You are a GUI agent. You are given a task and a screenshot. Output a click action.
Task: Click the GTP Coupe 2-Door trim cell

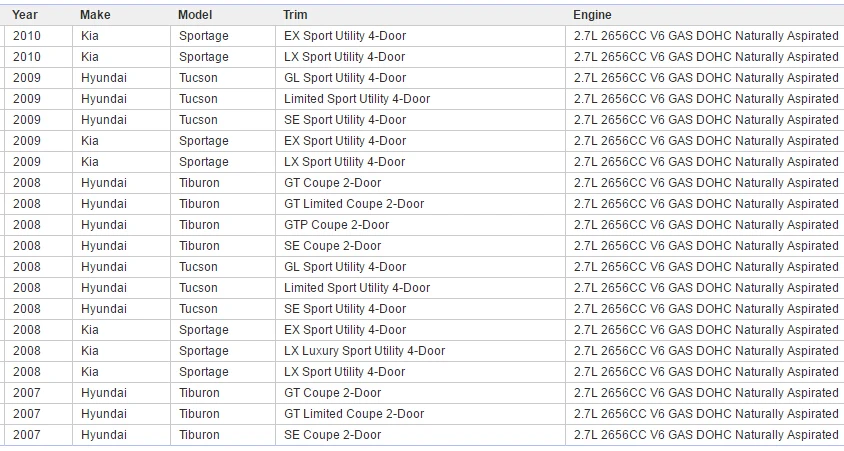420,225
